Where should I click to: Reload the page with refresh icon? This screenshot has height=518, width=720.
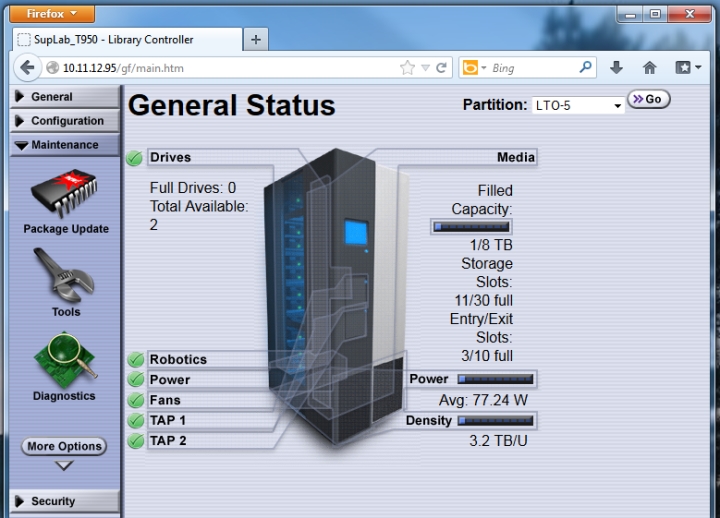coord(442,68)
